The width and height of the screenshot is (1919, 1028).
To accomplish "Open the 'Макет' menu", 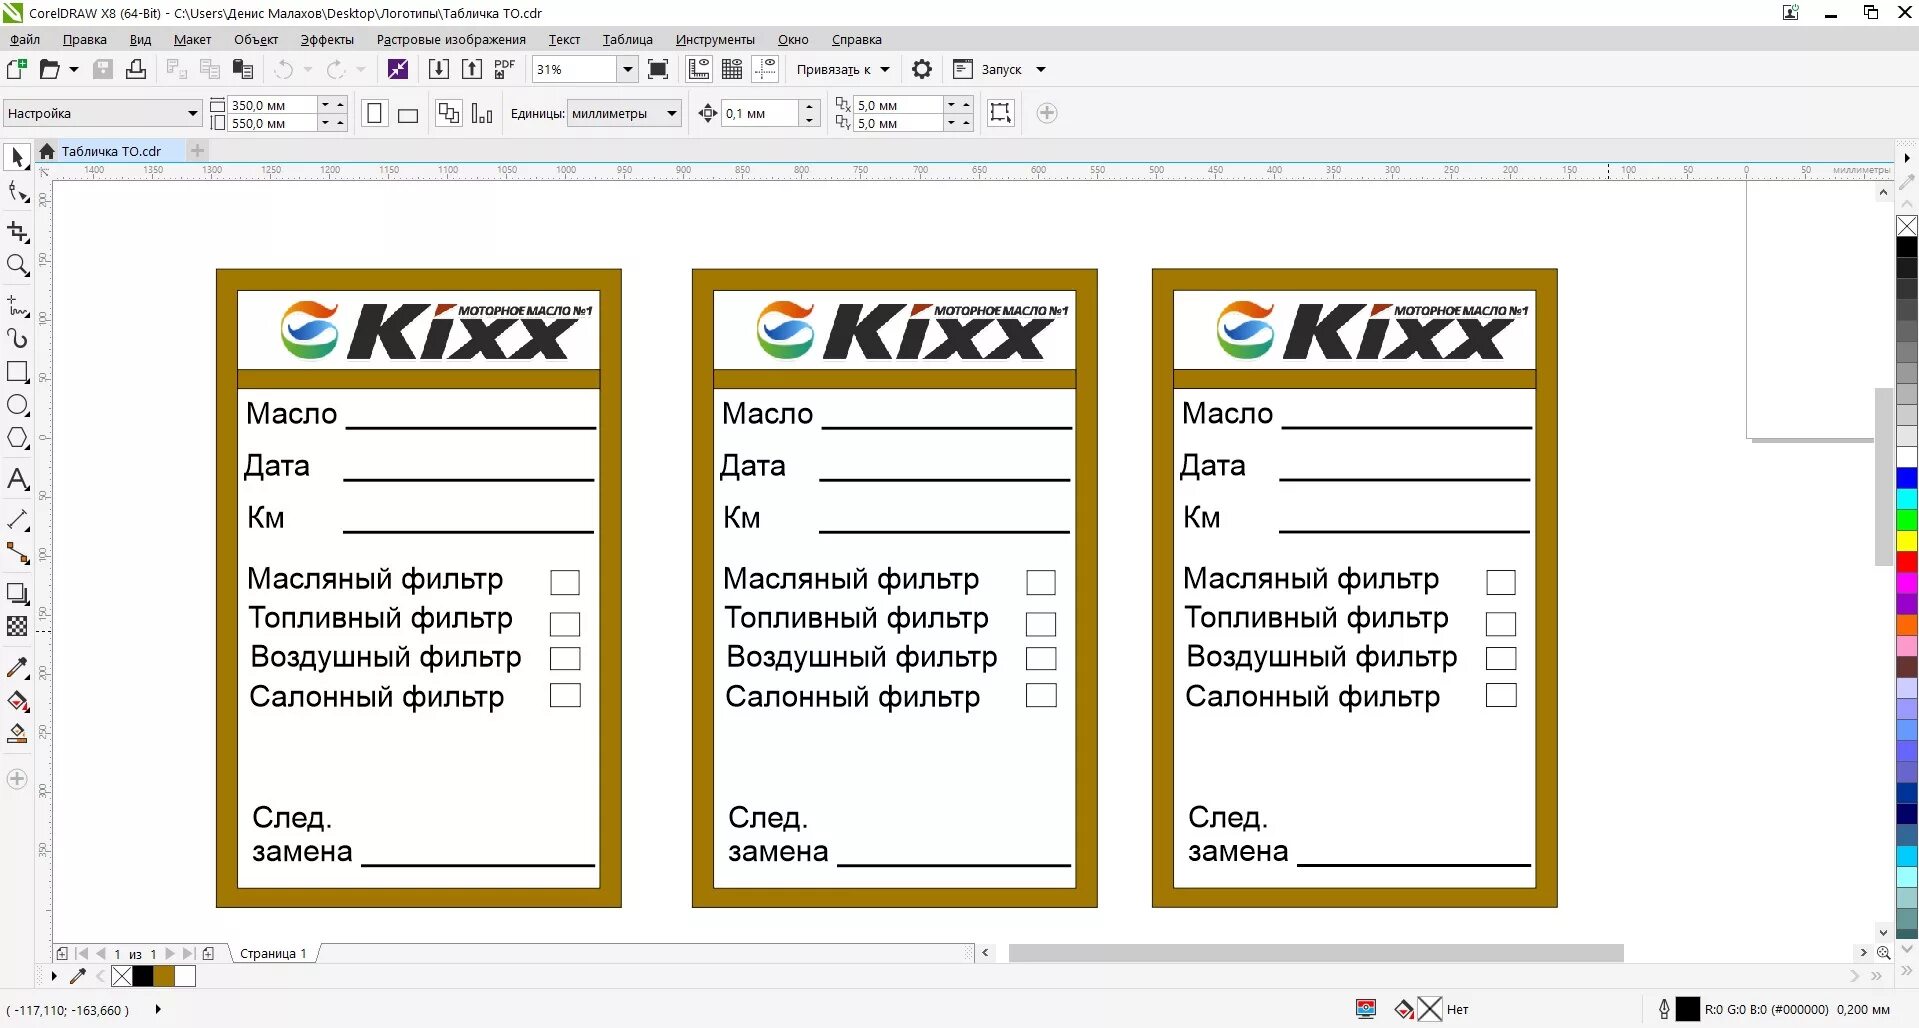I will pos(192,39).
